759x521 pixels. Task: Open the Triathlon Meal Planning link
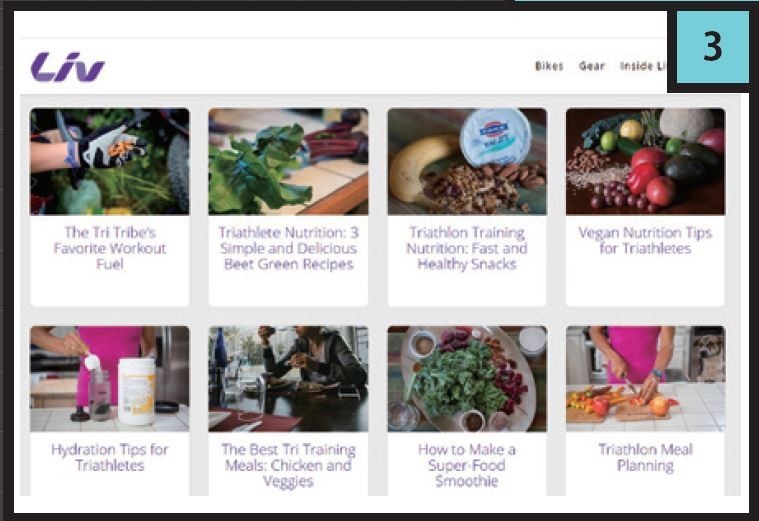[645, 458]
